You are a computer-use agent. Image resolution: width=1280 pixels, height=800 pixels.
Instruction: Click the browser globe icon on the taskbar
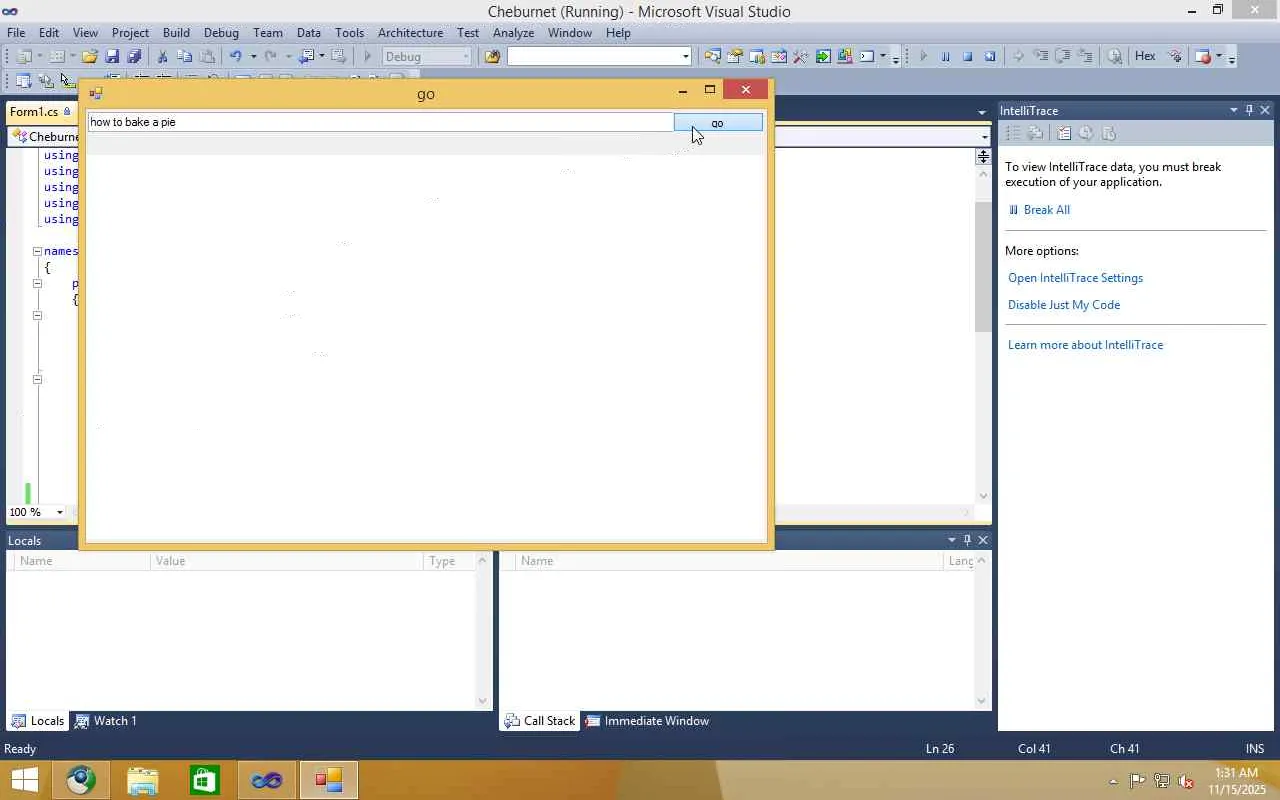(x=81, y=780)
